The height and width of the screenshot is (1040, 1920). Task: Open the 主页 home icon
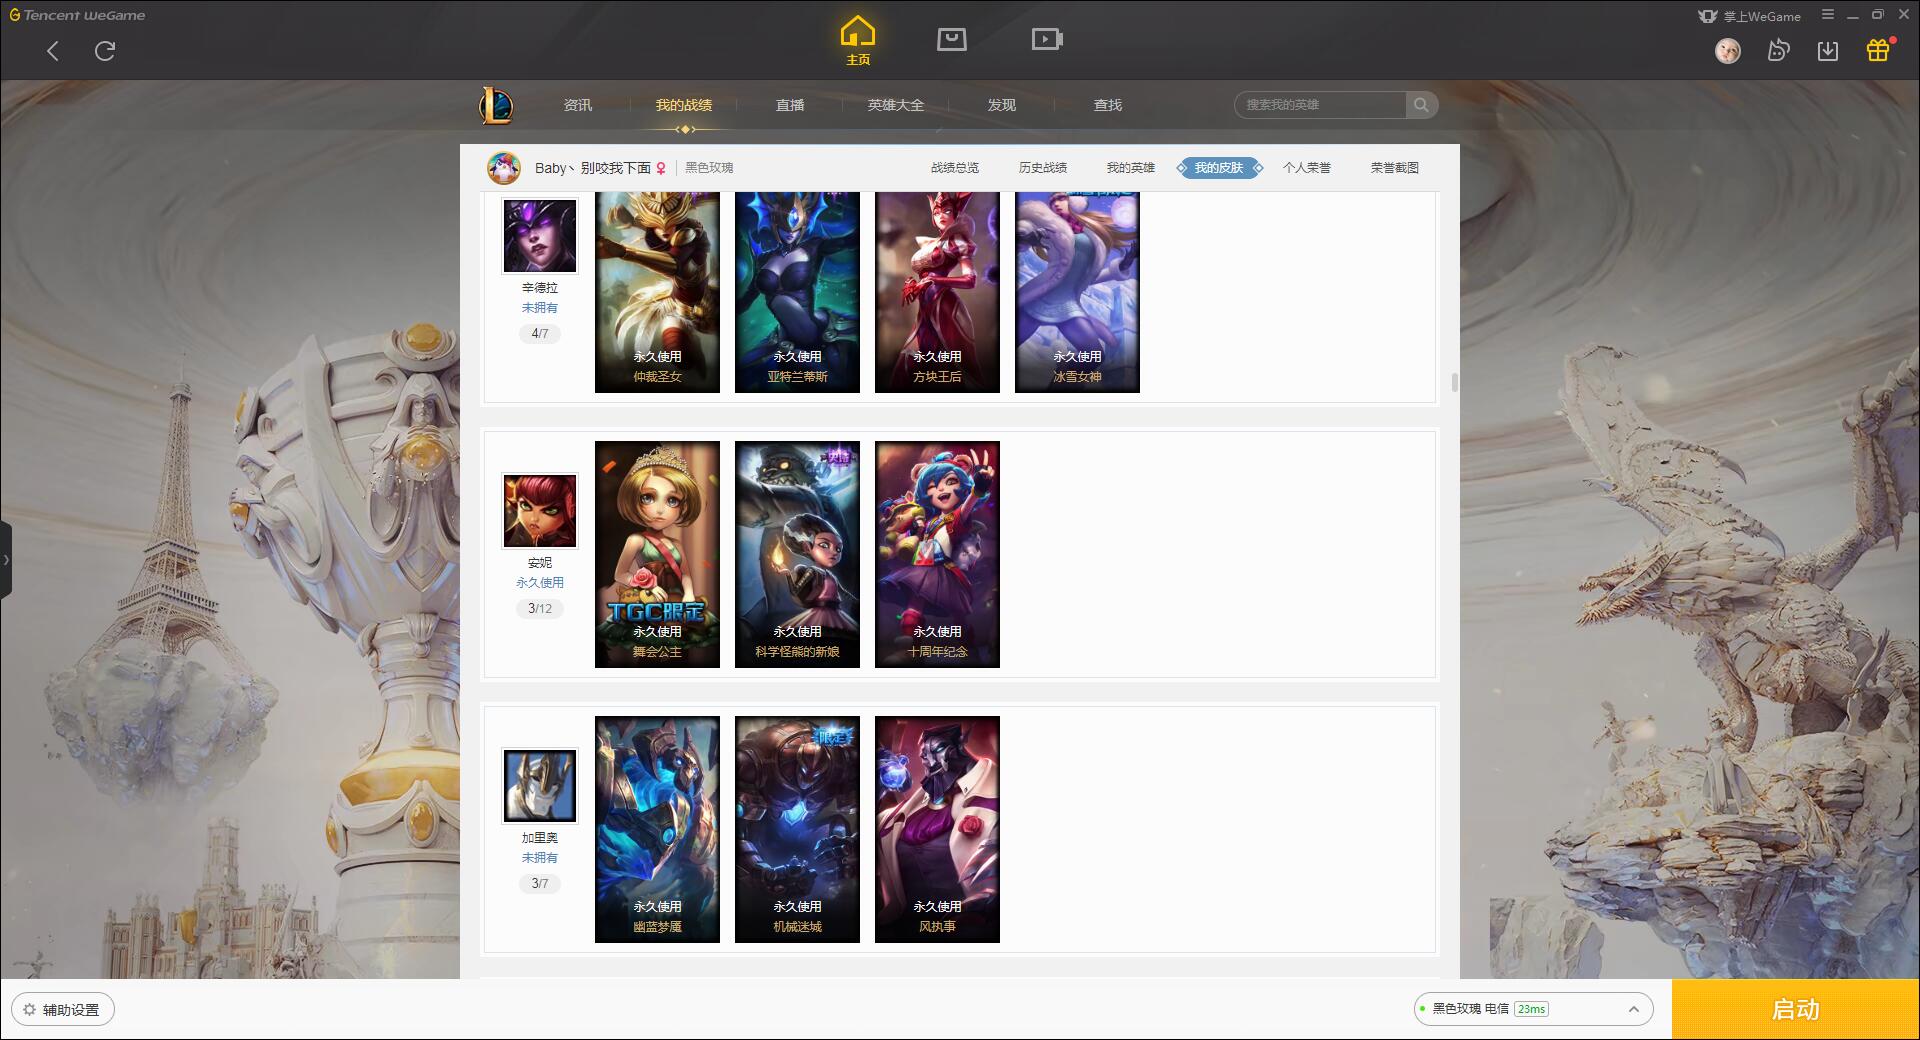click(858, 41)
